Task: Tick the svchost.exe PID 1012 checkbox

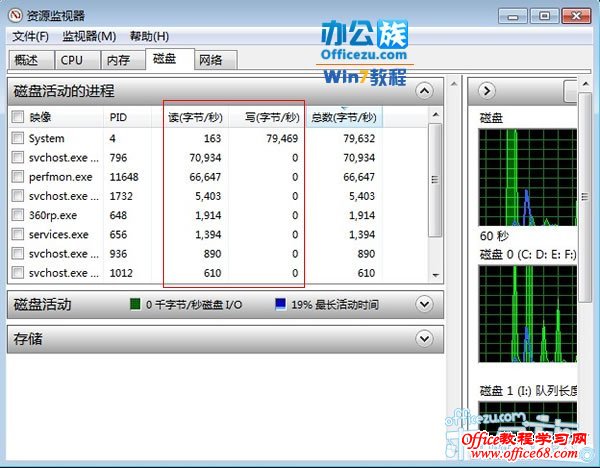Action: pyautogui.click(x=18, y=272)
